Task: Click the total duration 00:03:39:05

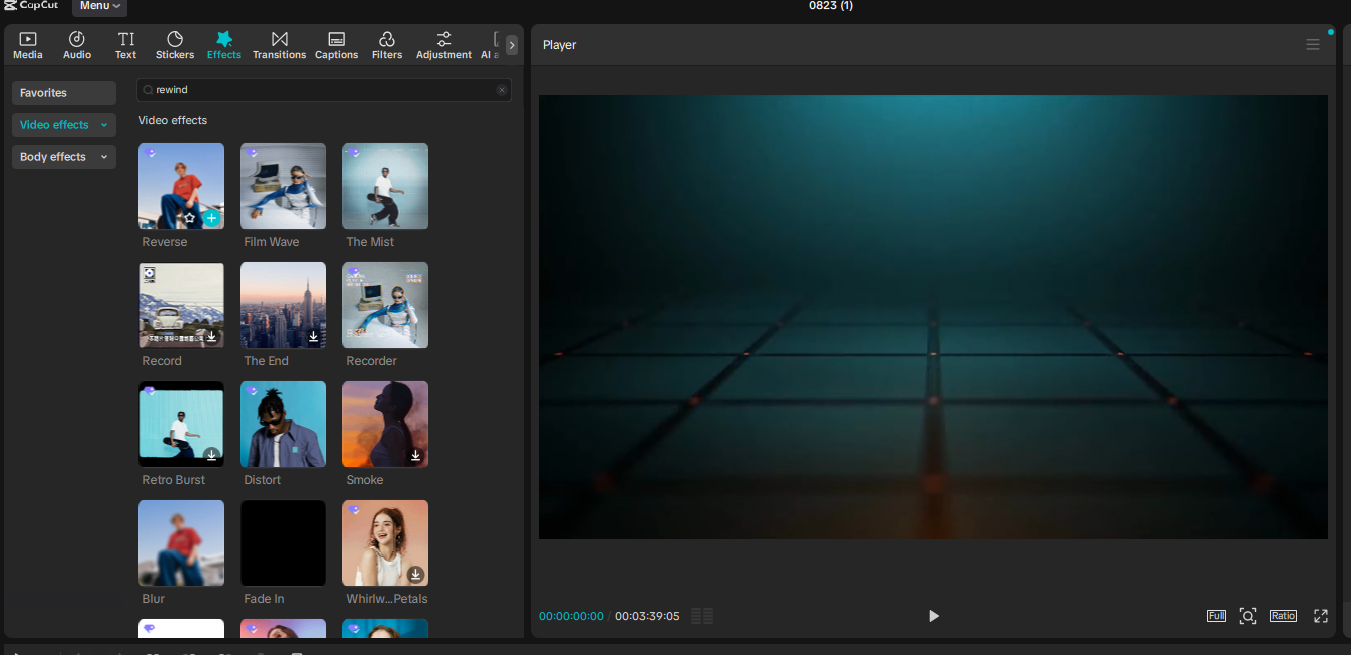Action: coord(647,616)
